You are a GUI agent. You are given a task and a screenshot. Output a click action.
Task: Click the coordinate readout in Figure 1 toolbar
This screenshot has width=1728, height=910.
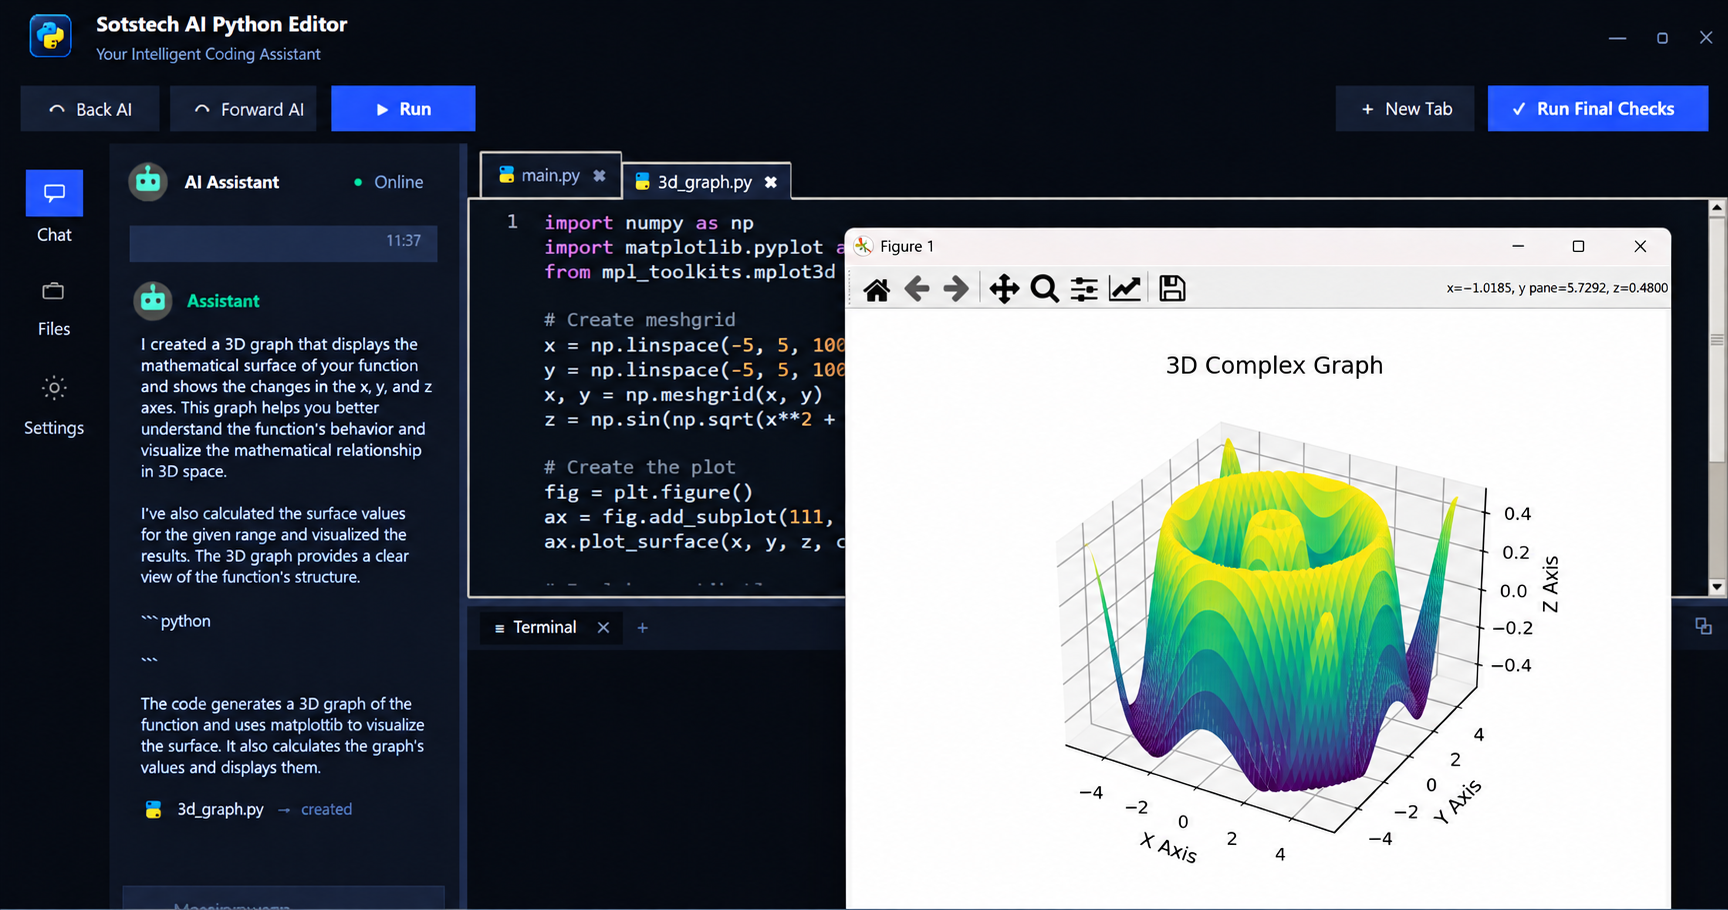tap(1557, 288)
